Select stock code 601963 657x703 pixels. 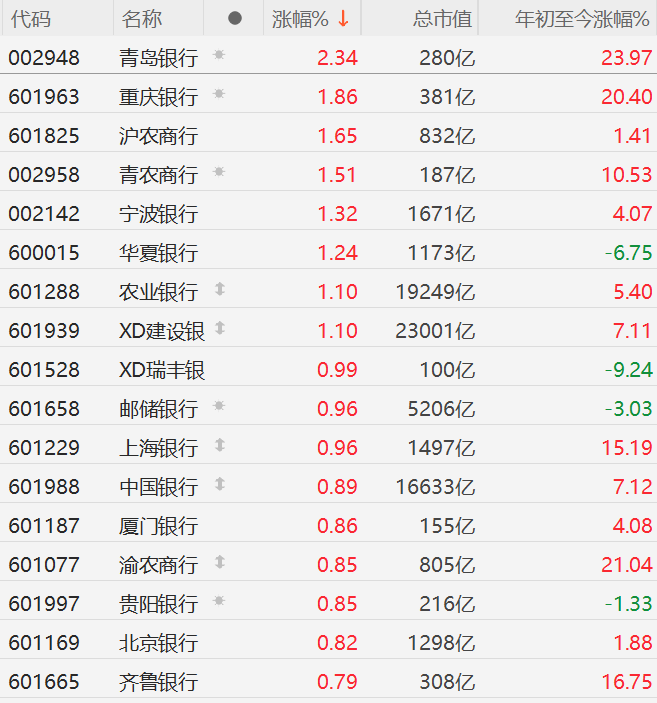click(x=44, y=97)
